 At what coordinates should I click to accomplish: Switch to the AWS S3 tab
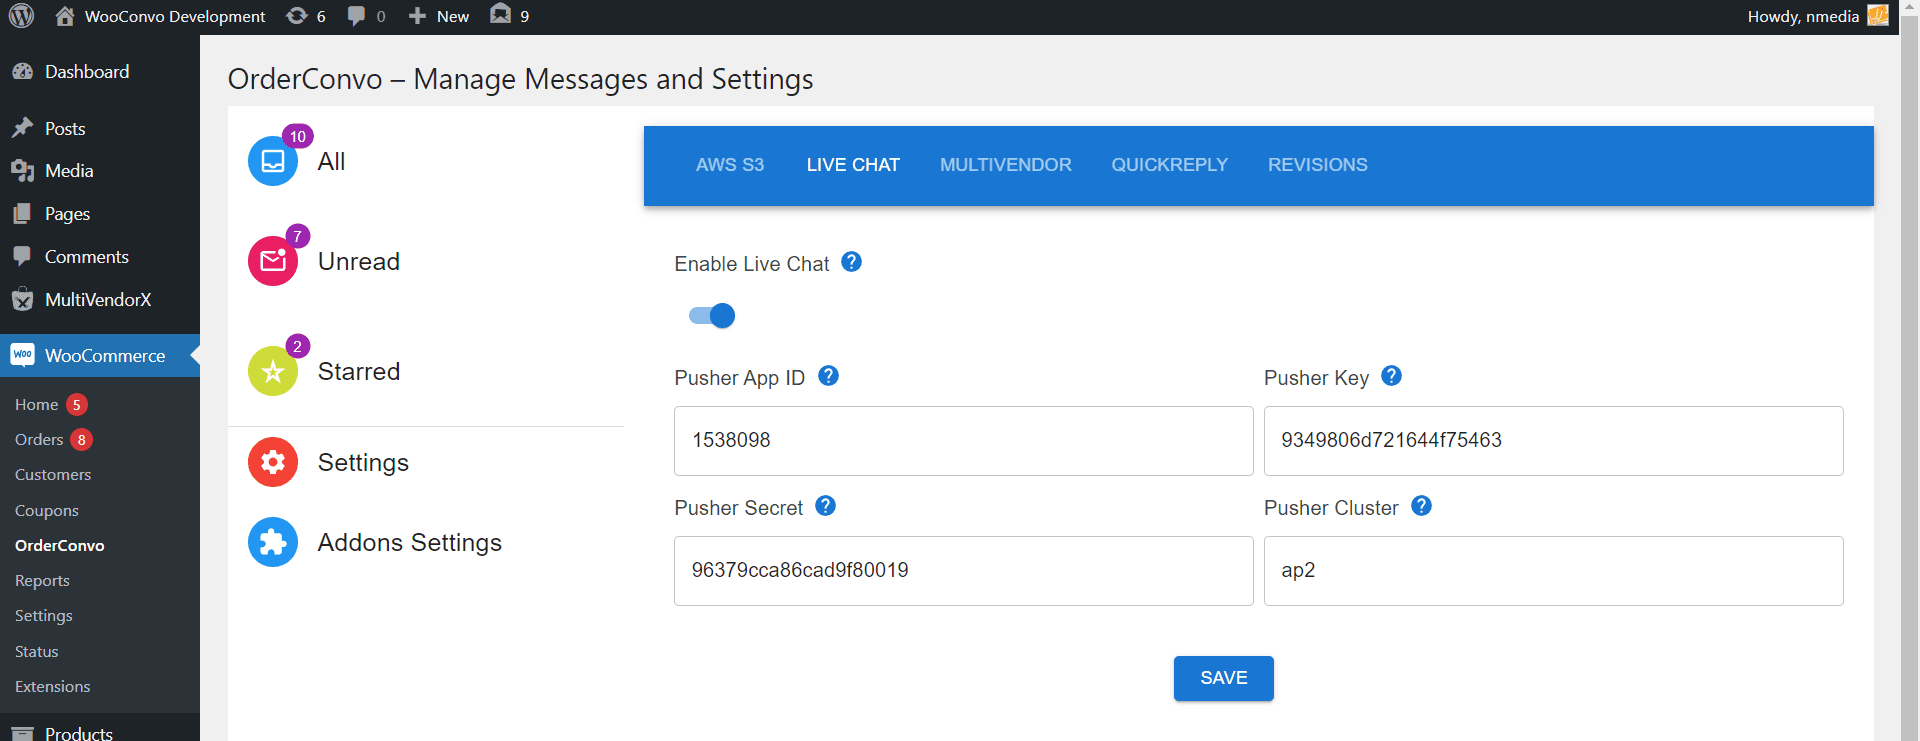click(730, 165)
